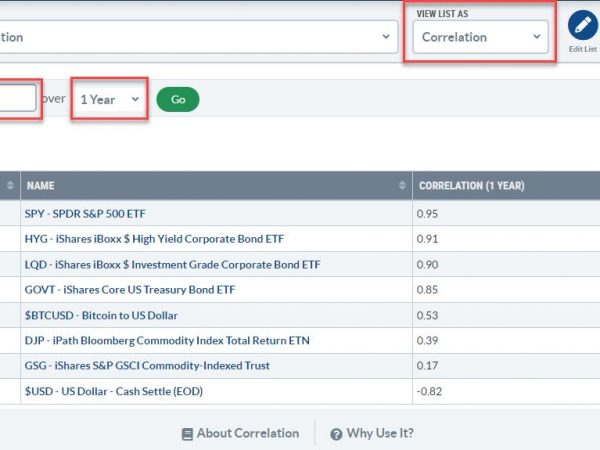Screen dimensions: 600x450
Task: Open GSG iShares S&P GSCI Commodity link
Action: [147, 366]
